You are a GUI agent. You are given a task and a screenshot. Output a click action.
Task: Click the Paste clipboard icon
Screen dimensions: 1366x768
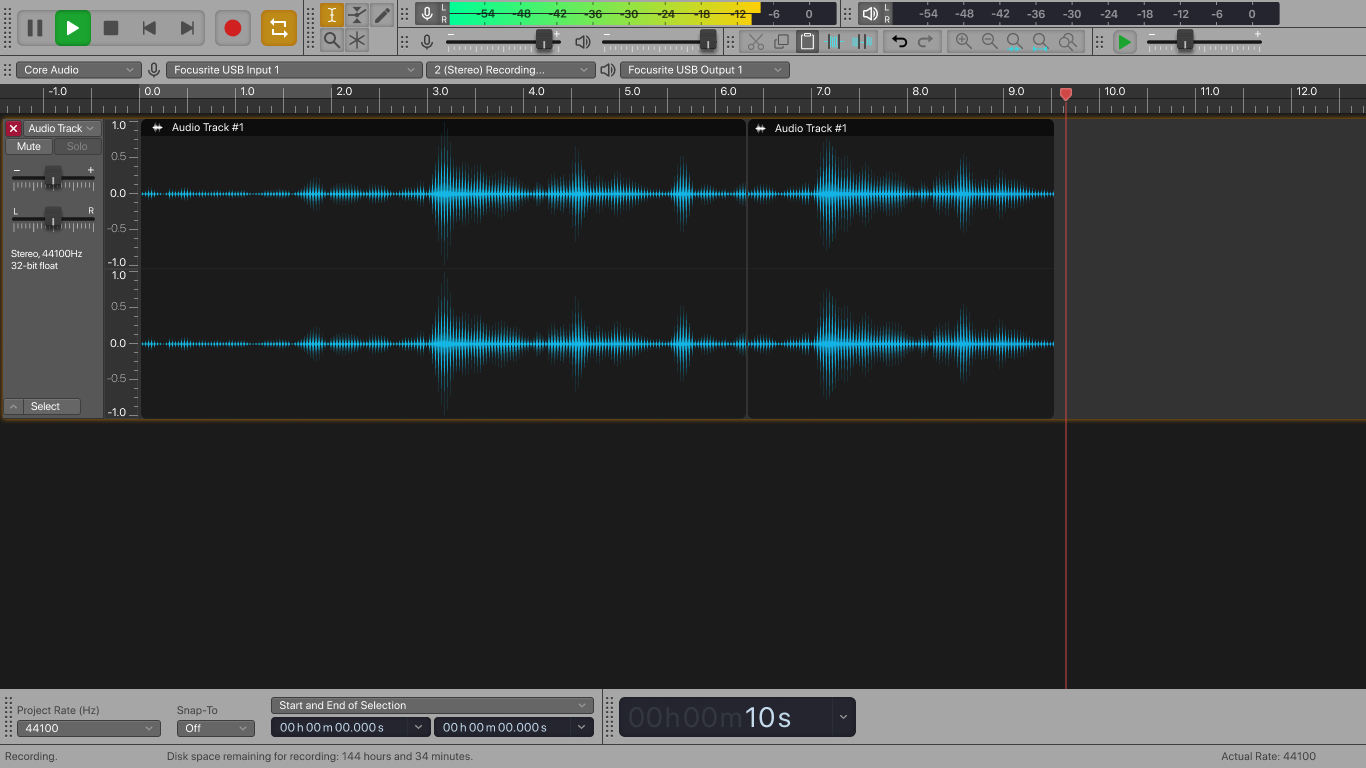(808, 42)
